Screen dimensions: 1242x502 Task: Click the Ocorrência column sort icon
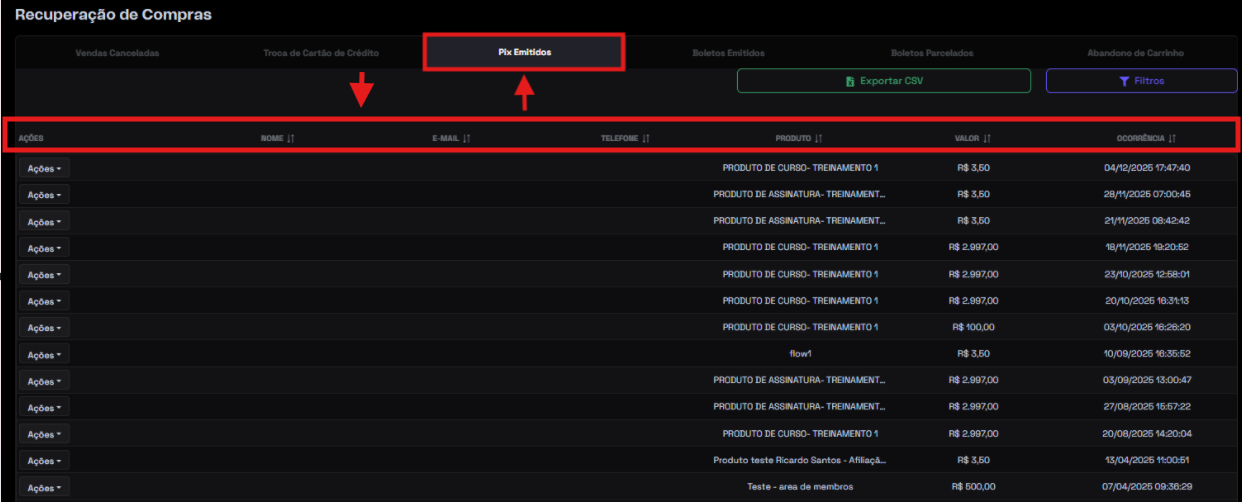tap(1172, 138)
